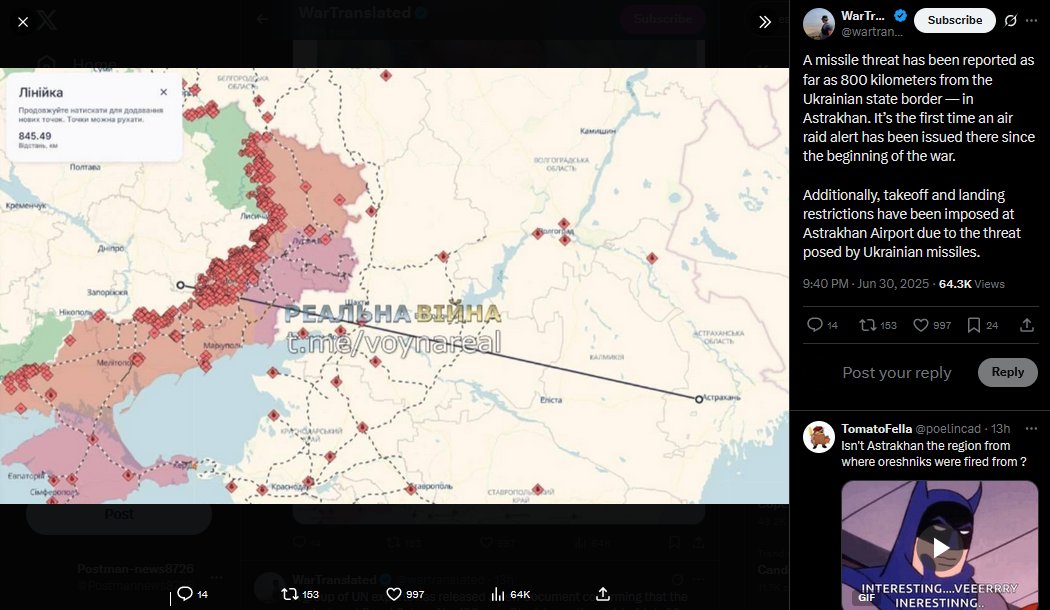View 64.3K Views analytics
Image resolution: width=1050 pixels, height=610 pixels.
tap(972, 284)
